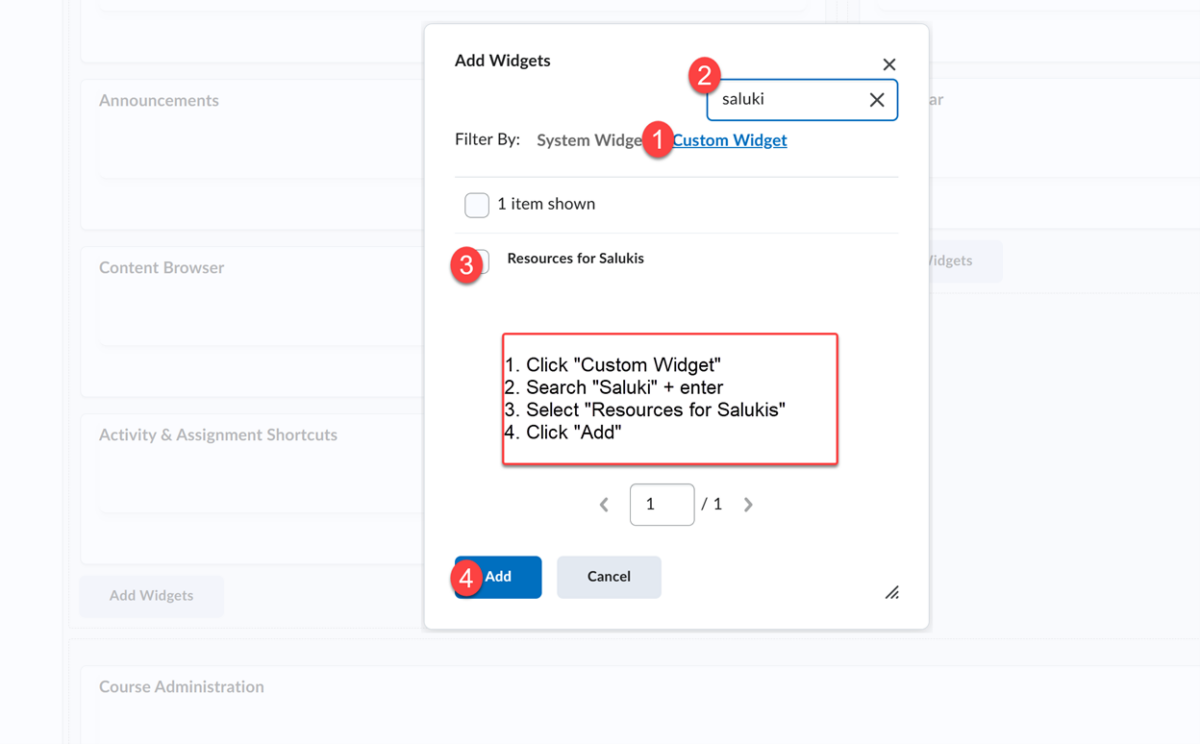
Task: Click the resize handle in dialog corner
Action: pos(891,593)
